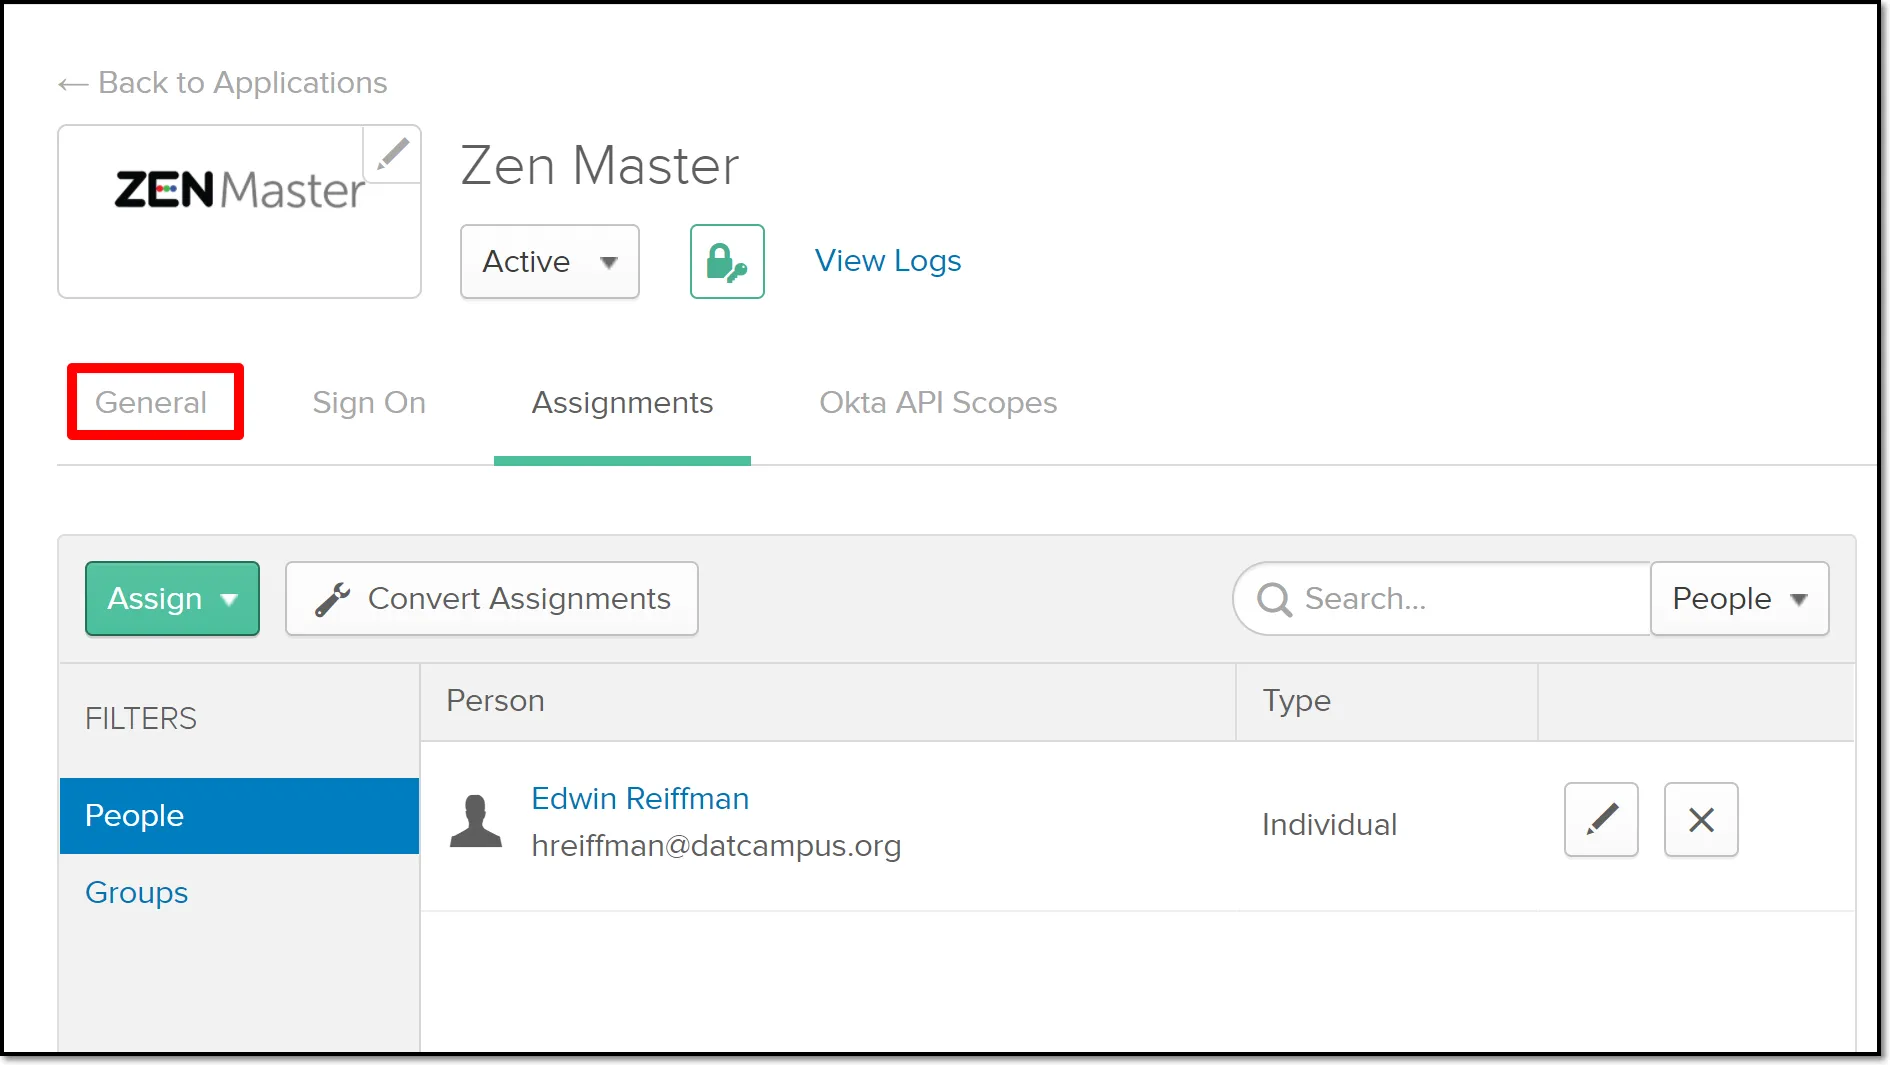Viewport: 1890px width, 1065px height.
Task: Open the View Logs link
Action: [x=888, y=261]
